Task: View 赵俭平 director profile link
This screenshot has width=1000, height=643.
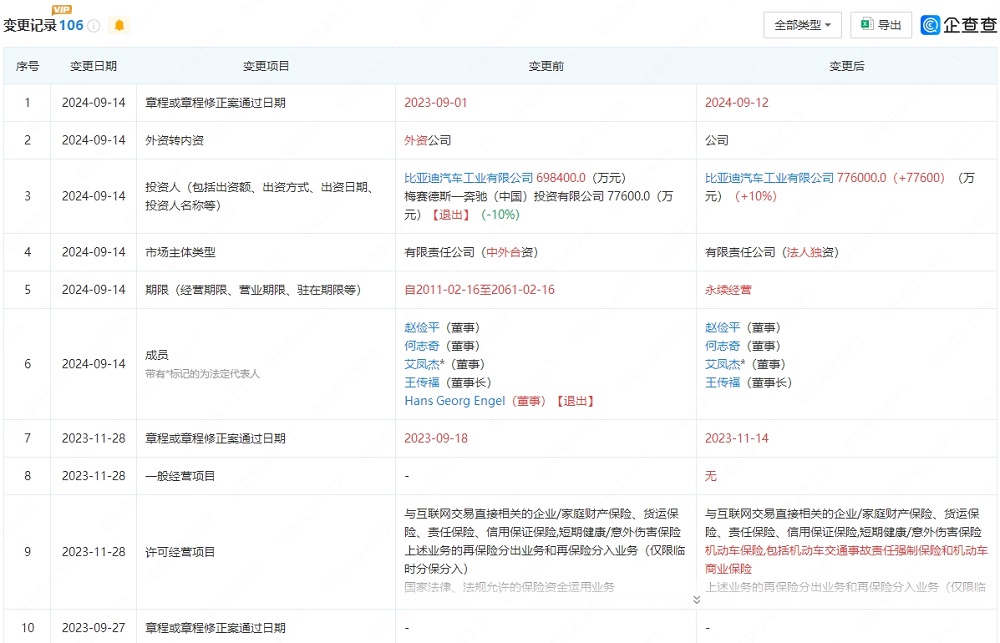Action: pos(421,327)
